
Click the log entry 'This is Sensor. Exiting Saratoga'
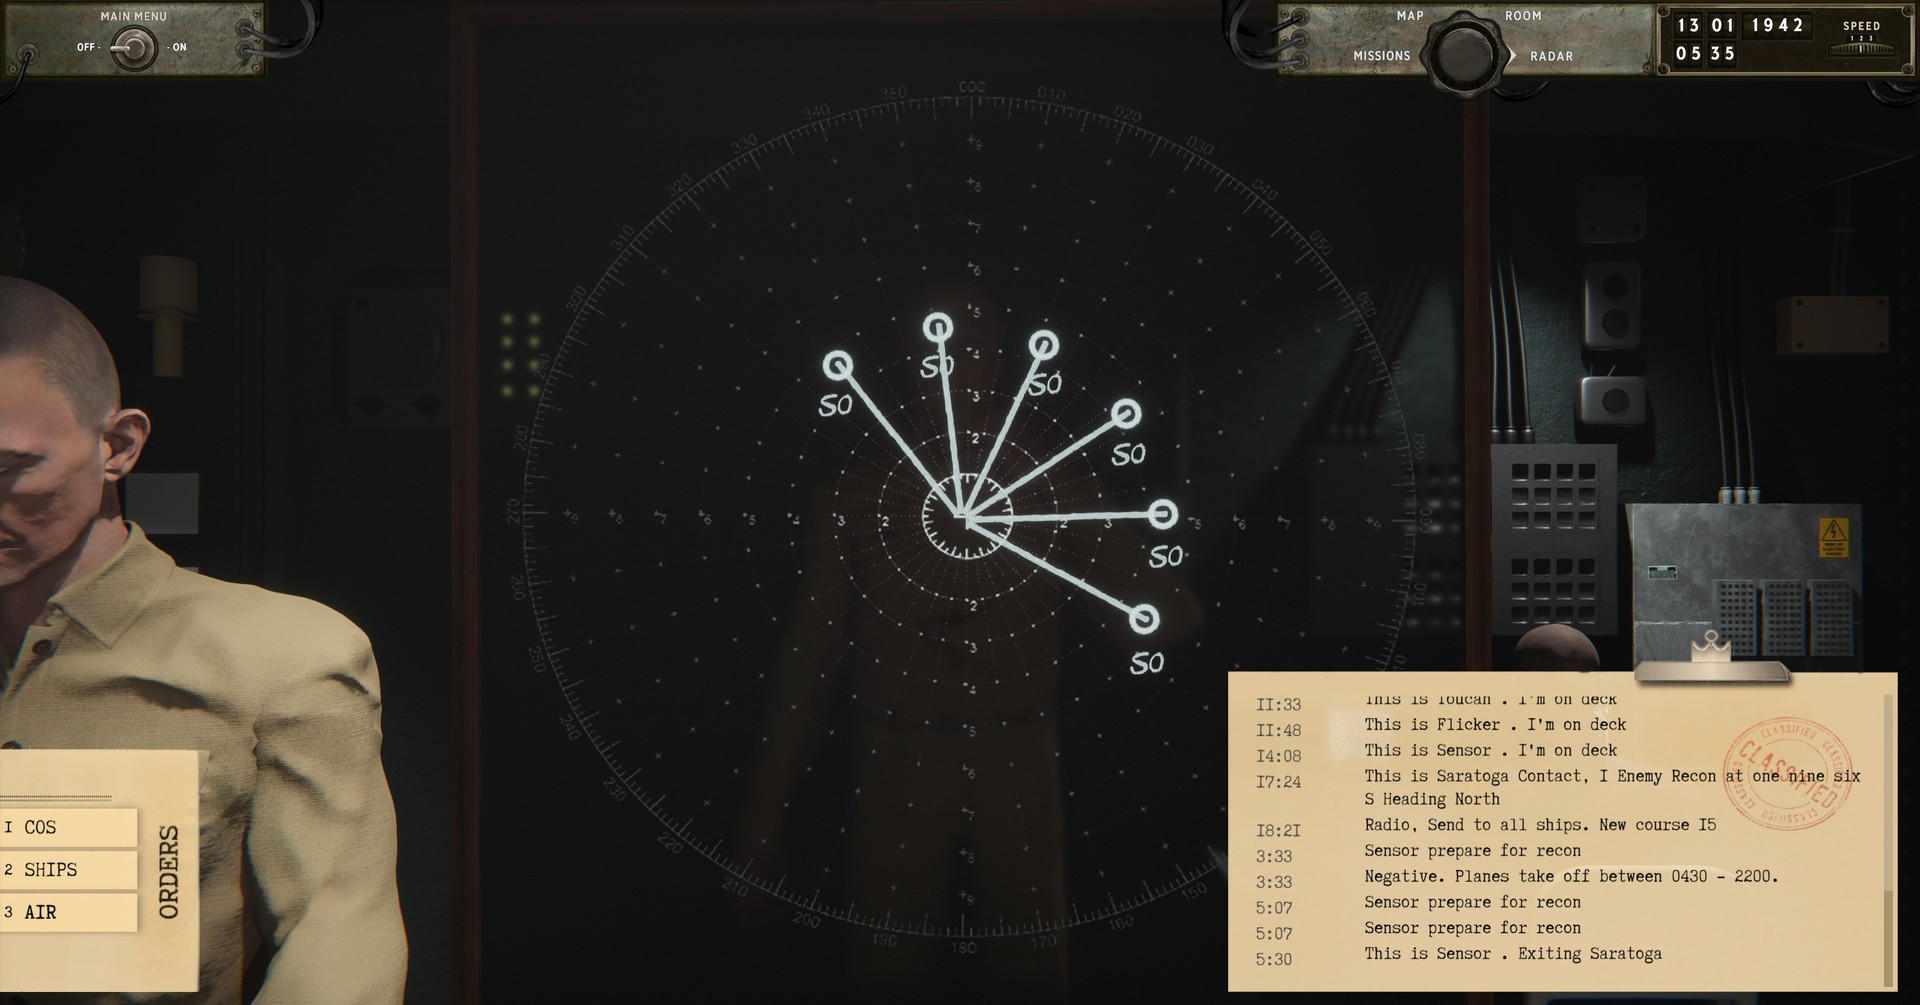click(x=1513, y=953)
